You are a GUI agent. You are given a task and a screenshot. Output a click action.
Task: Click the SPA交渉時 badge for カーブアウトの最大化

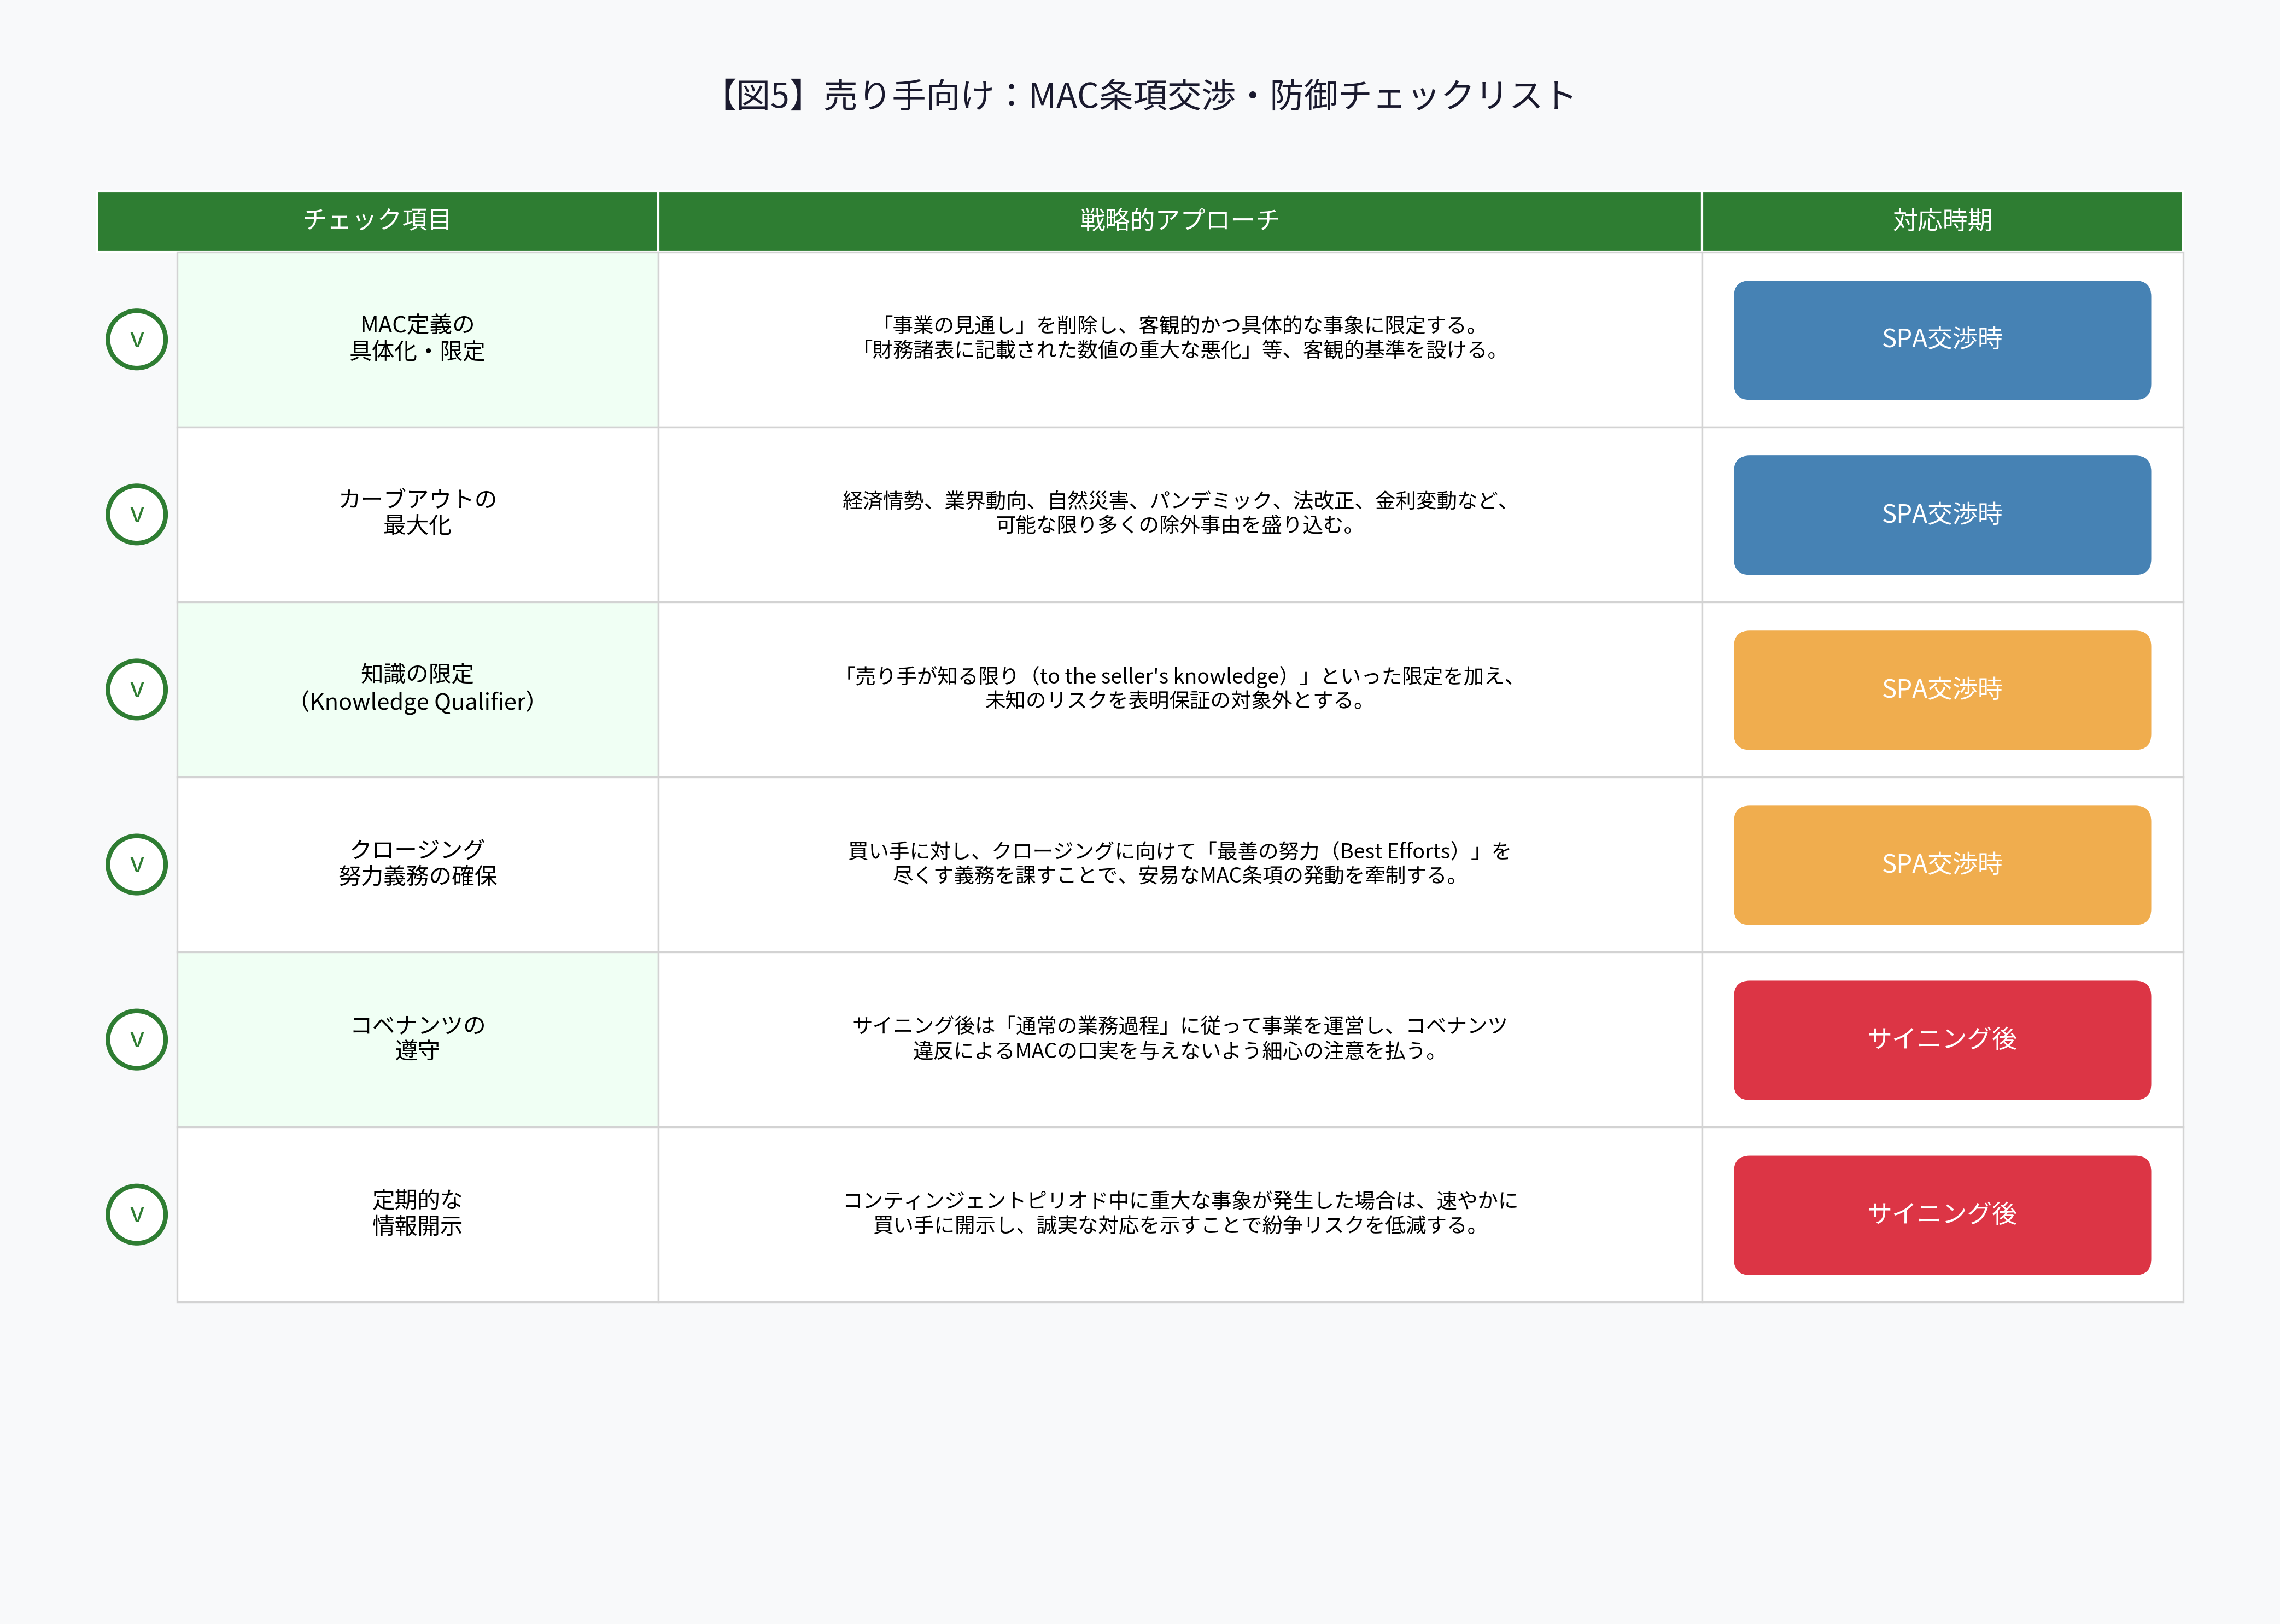[x=1941, y=515]
